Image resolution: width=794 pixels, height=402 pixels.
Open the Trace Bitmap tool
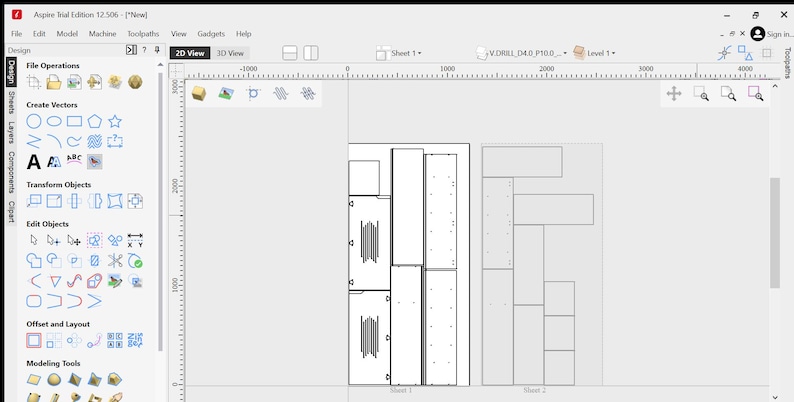(x=95, y=162)
